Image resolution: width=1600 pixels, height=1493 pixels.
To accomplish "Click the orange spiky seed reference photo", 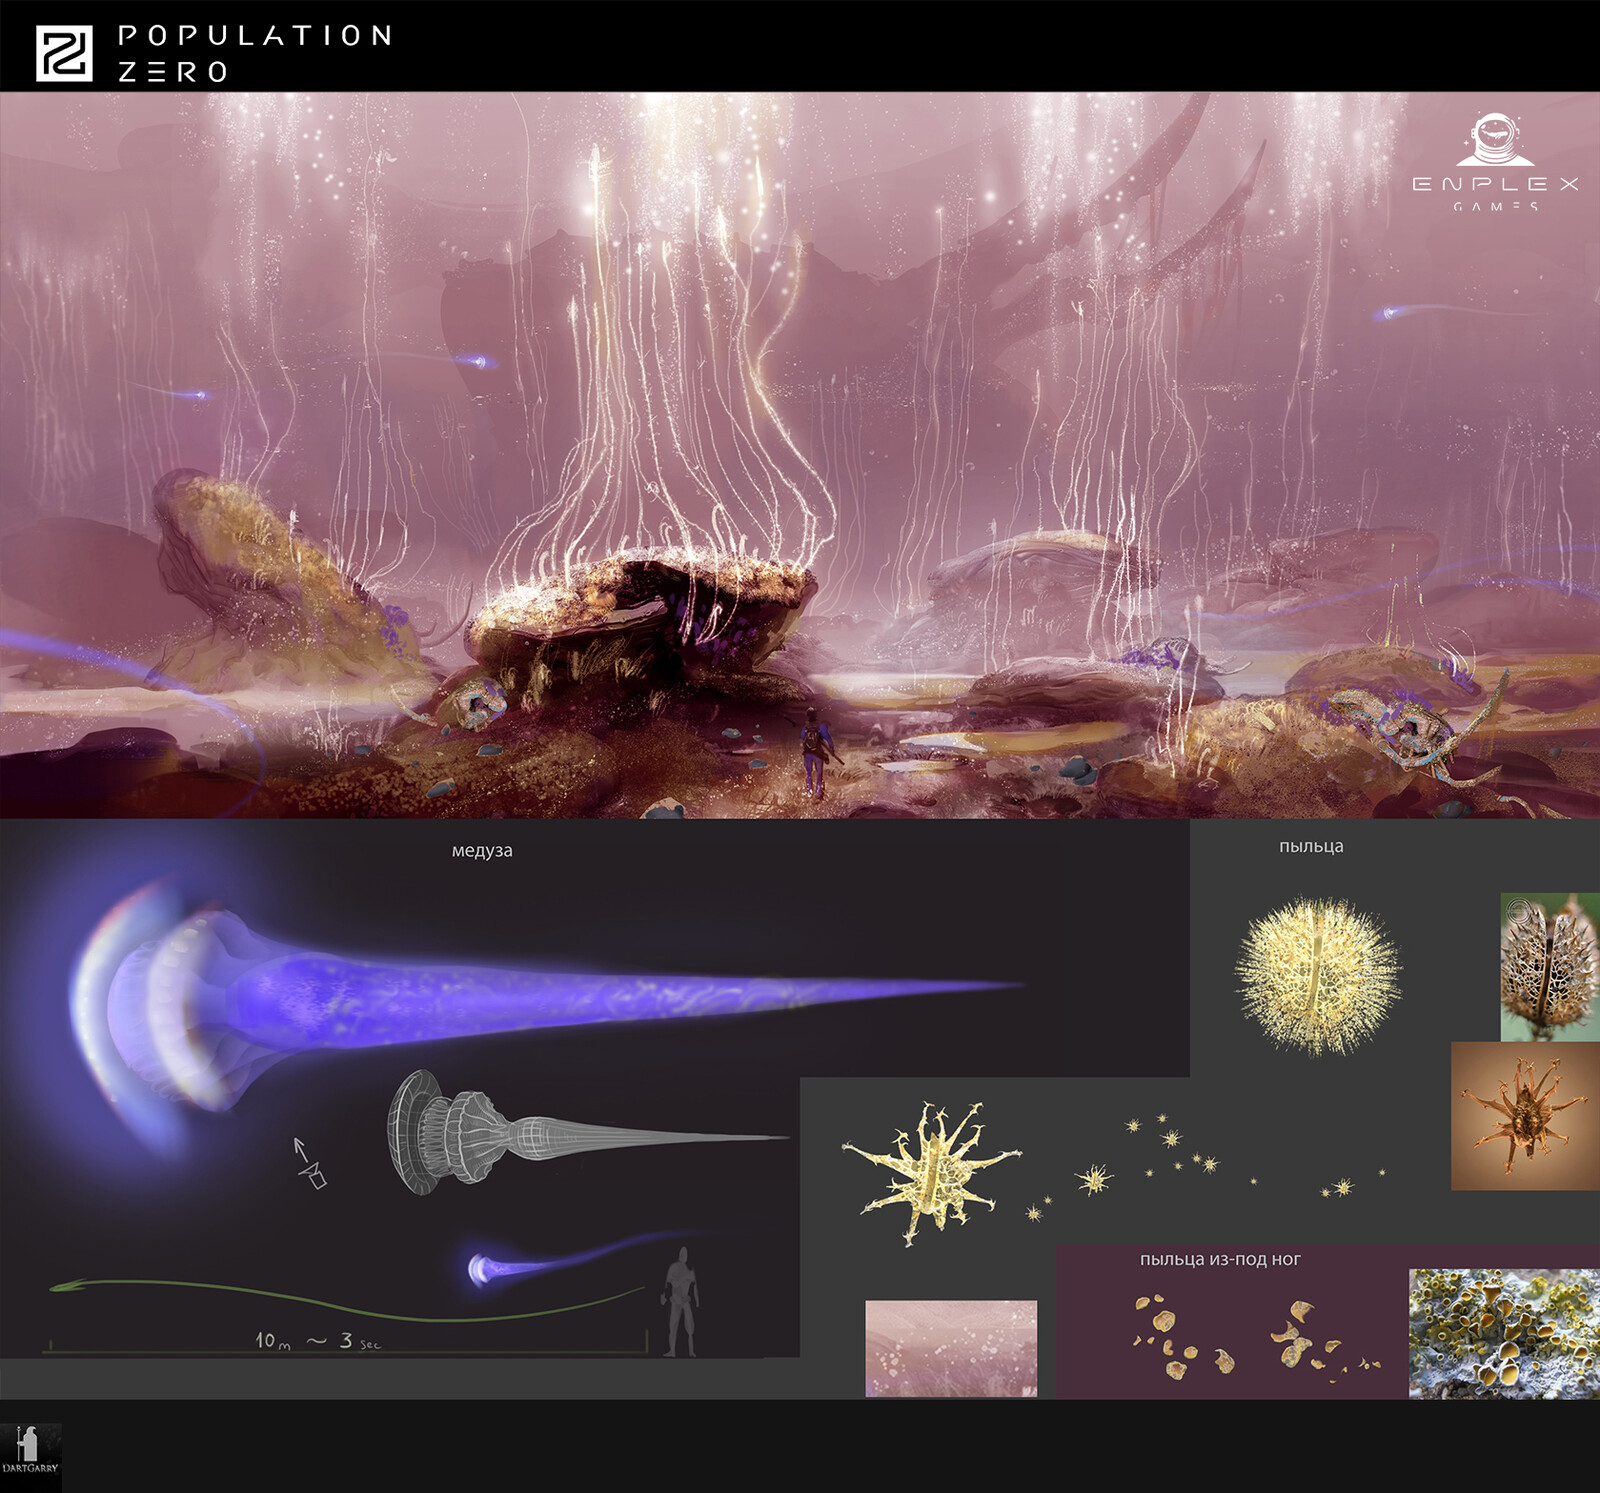I will (x=1525, y=1116).
